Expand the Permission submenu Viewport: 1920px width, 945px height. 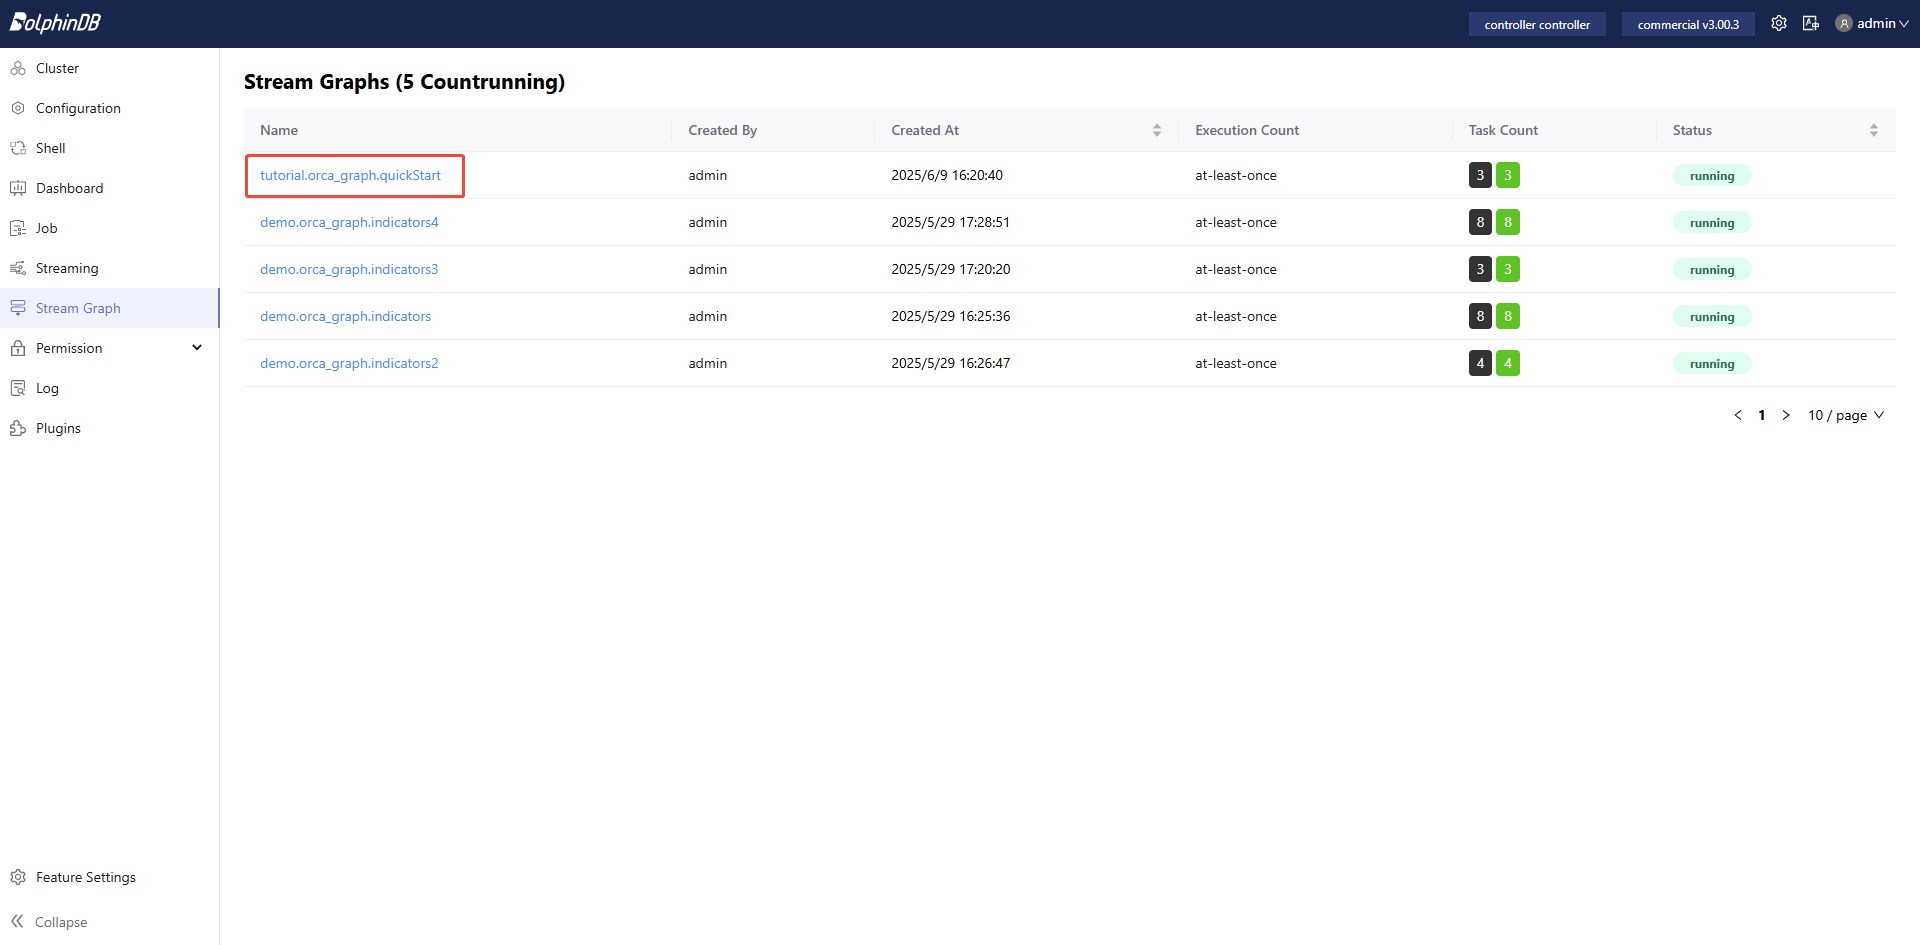click(197, 348)
